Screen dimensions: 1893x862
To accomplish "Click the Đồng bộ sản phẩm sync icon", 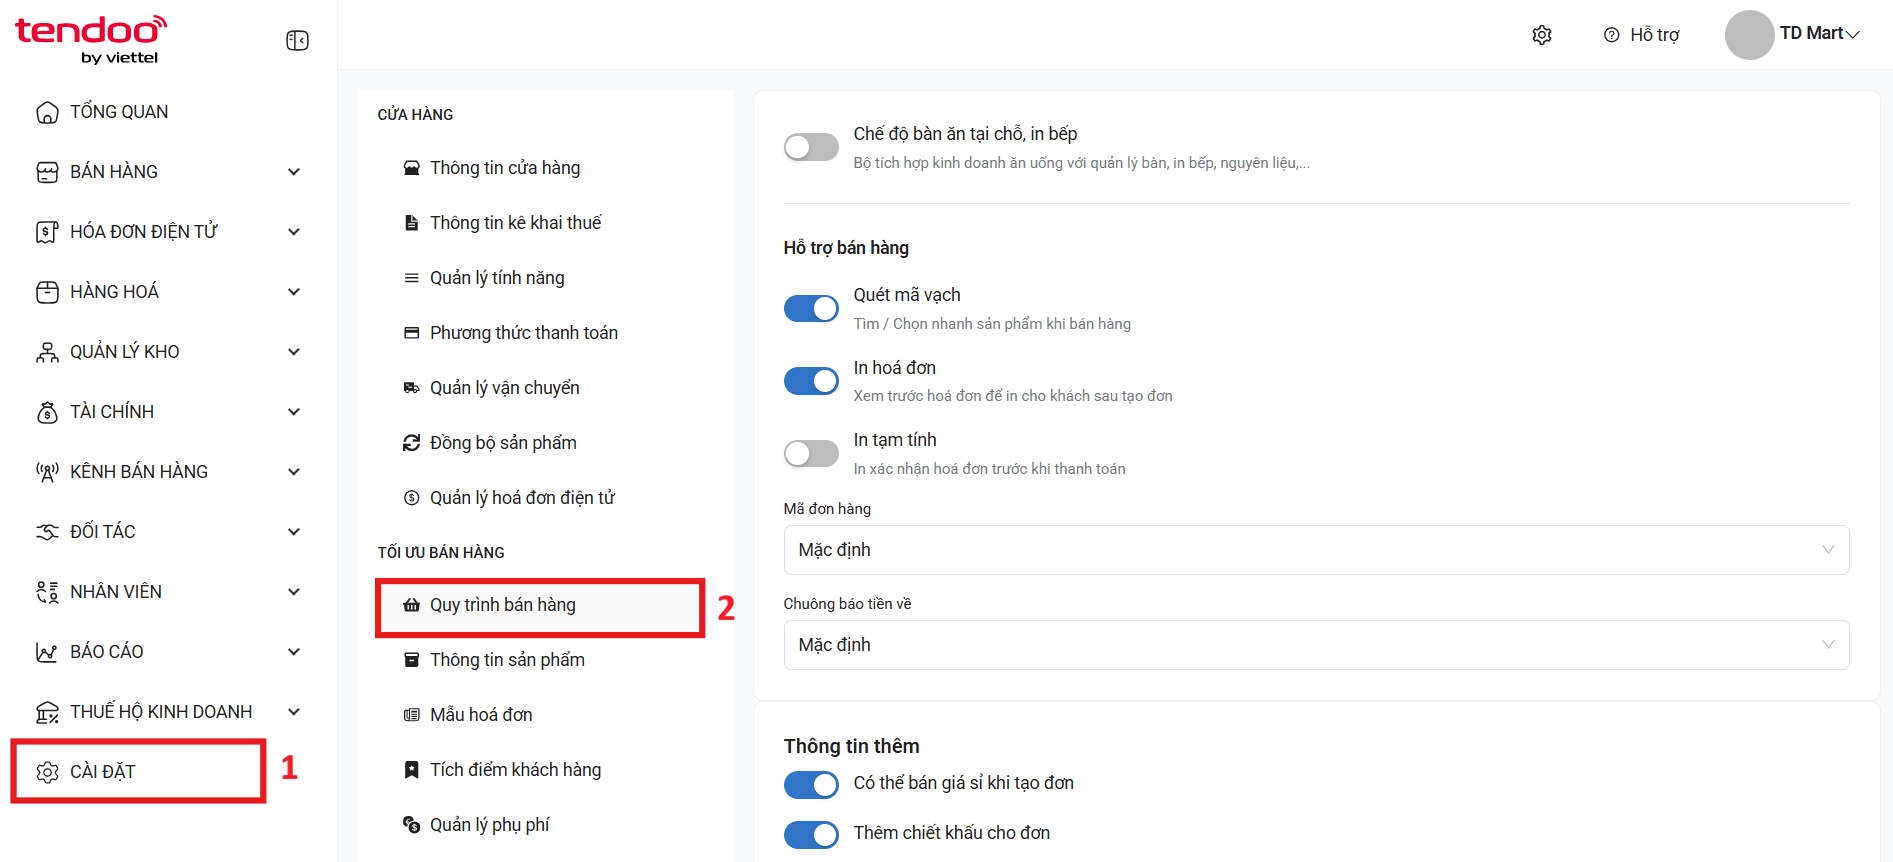I will (411, 443).
